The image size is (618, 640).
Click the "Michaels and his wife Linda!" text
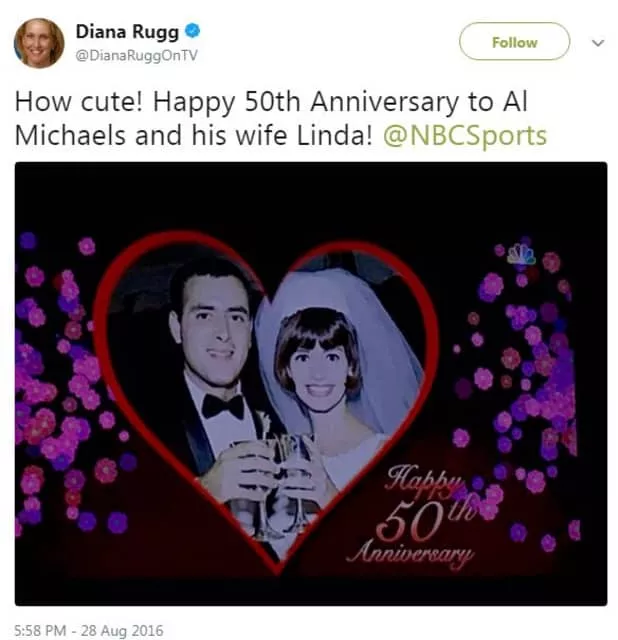[x=195, y=136]
